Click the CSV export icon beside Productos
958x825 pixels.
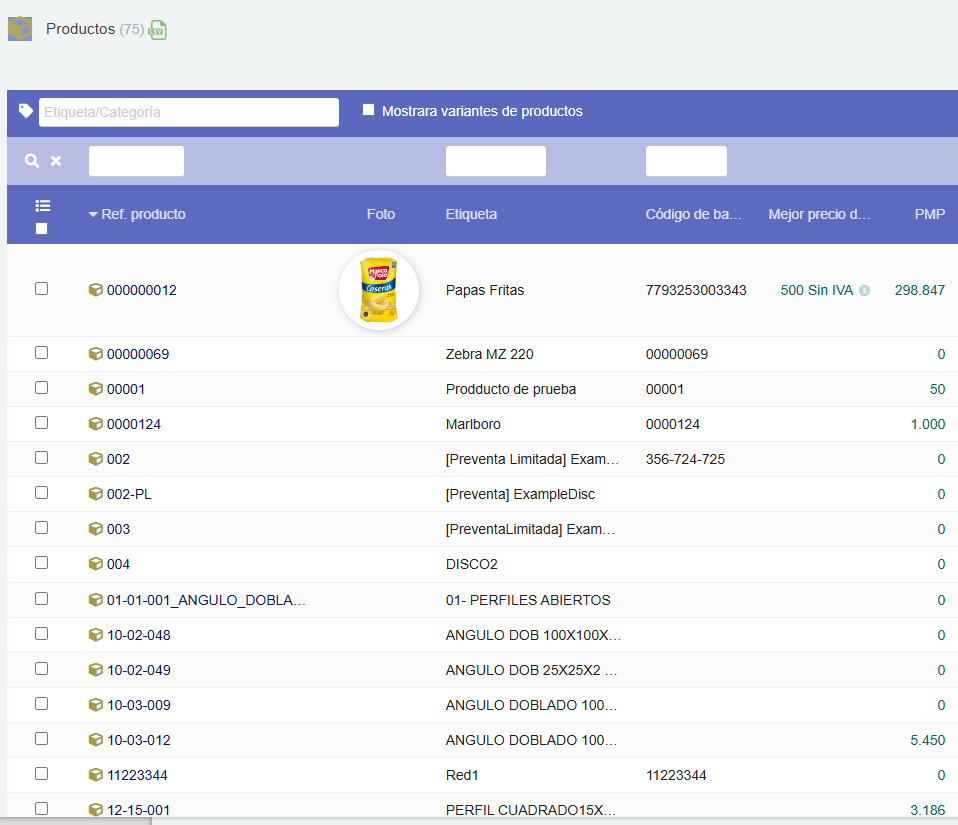point(157,30)
